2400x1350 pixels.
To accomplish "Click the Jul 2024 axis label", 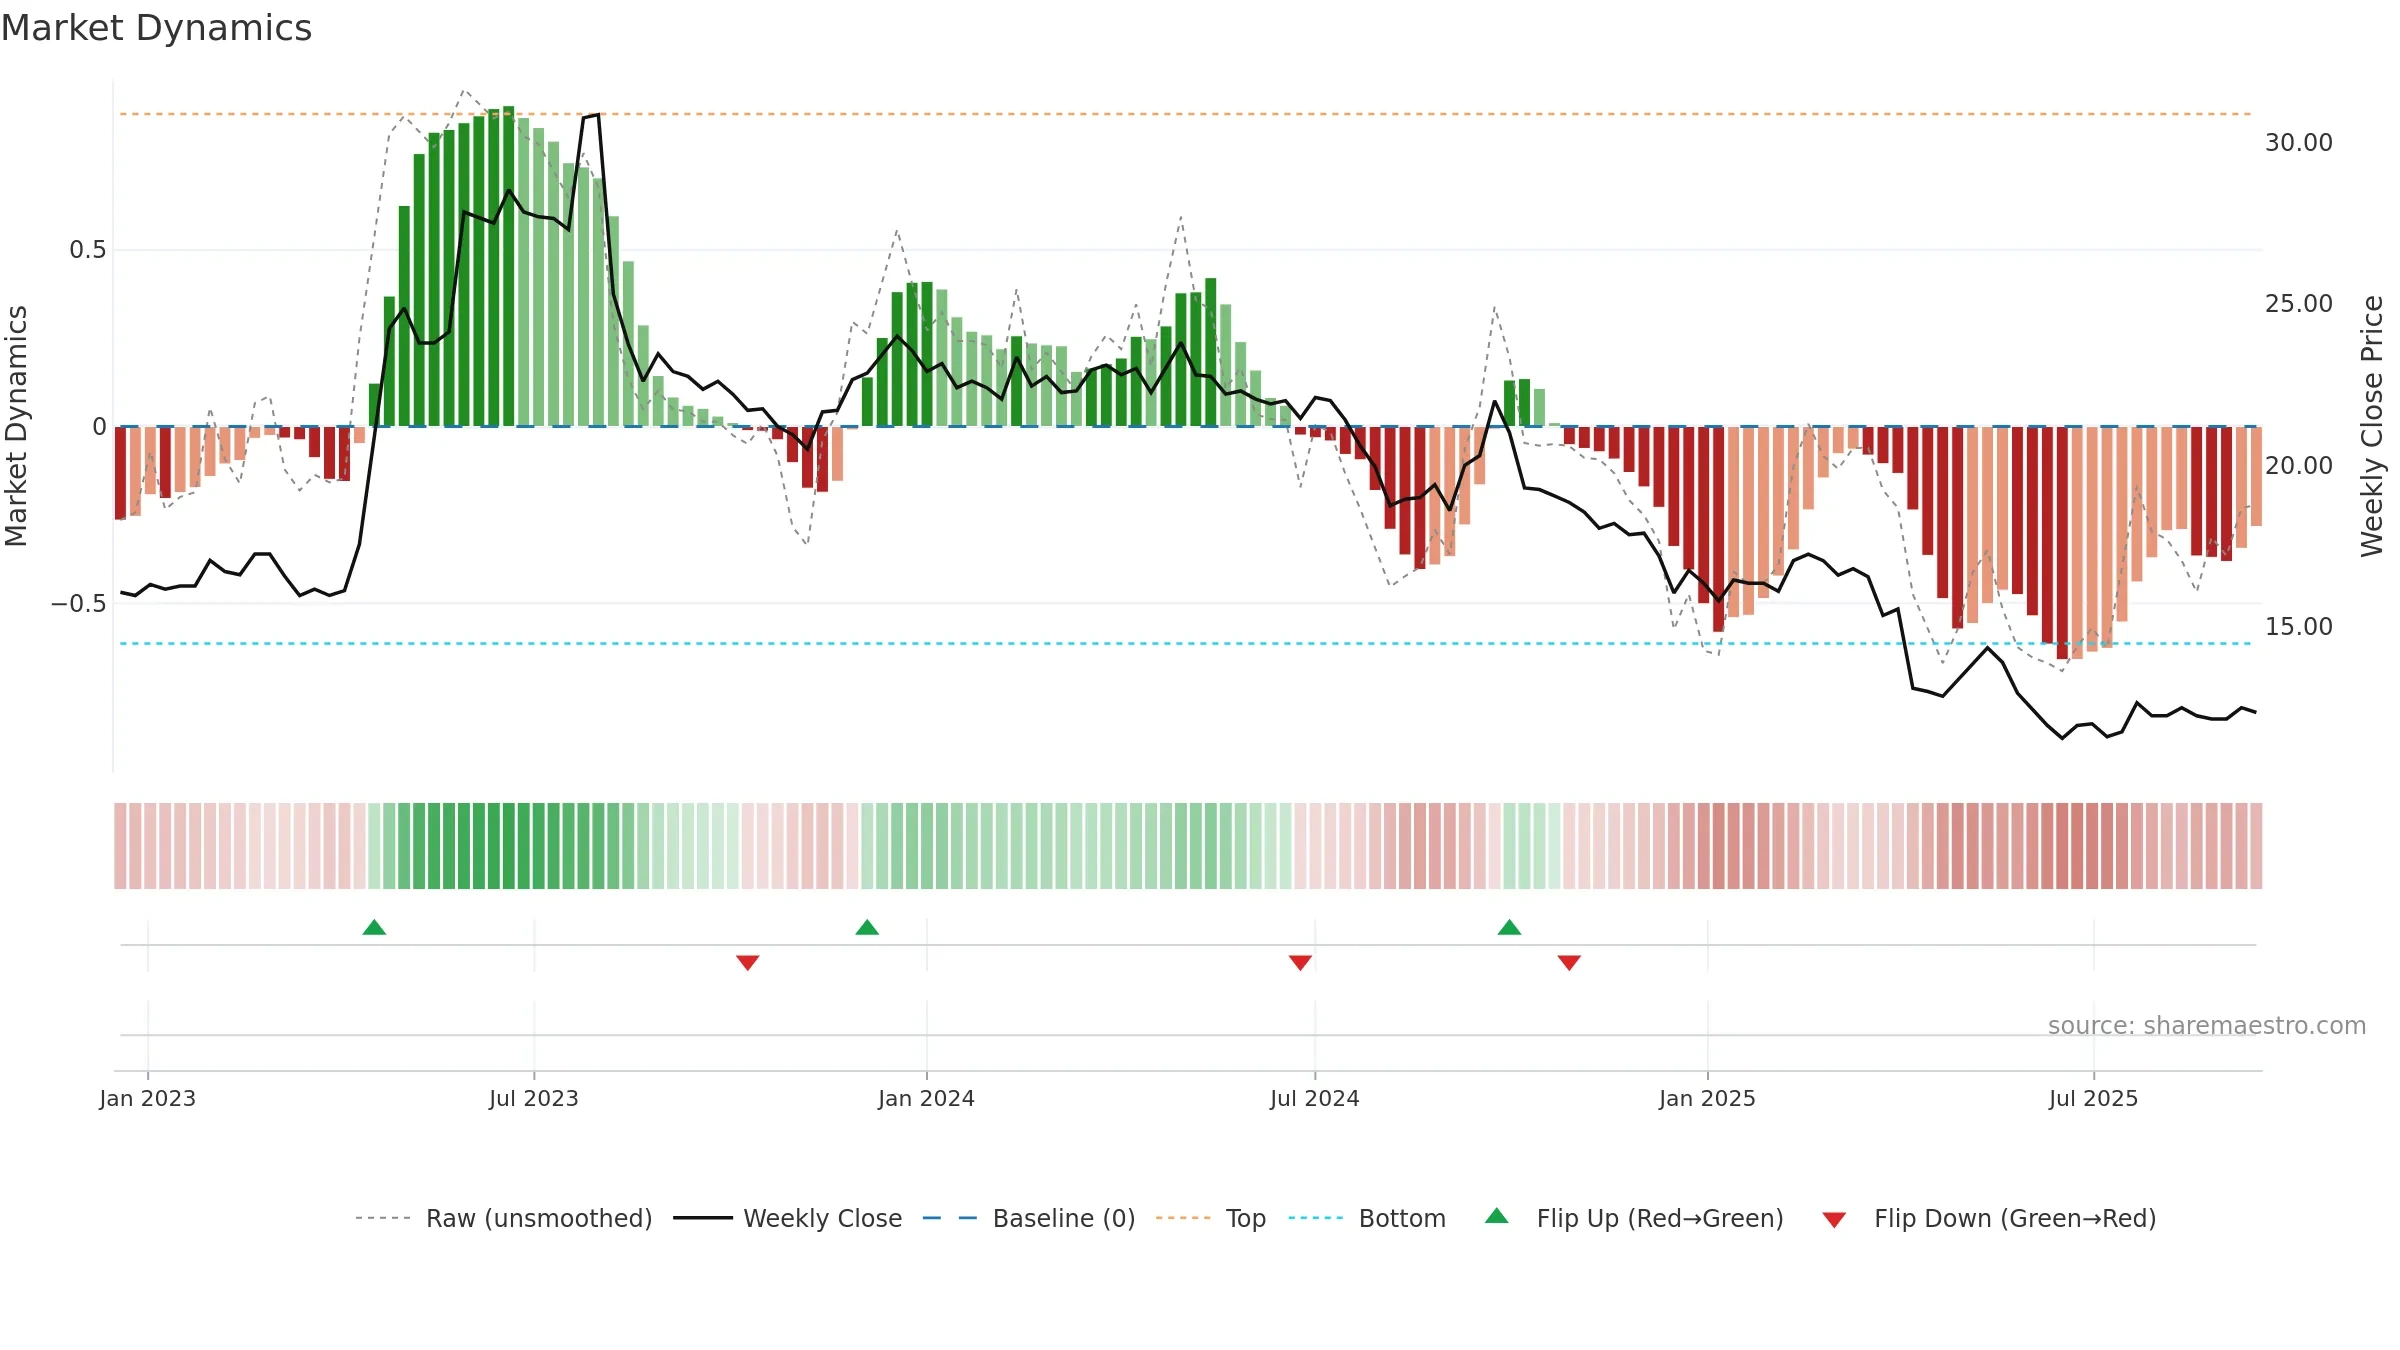I will pos(1315,1098).
